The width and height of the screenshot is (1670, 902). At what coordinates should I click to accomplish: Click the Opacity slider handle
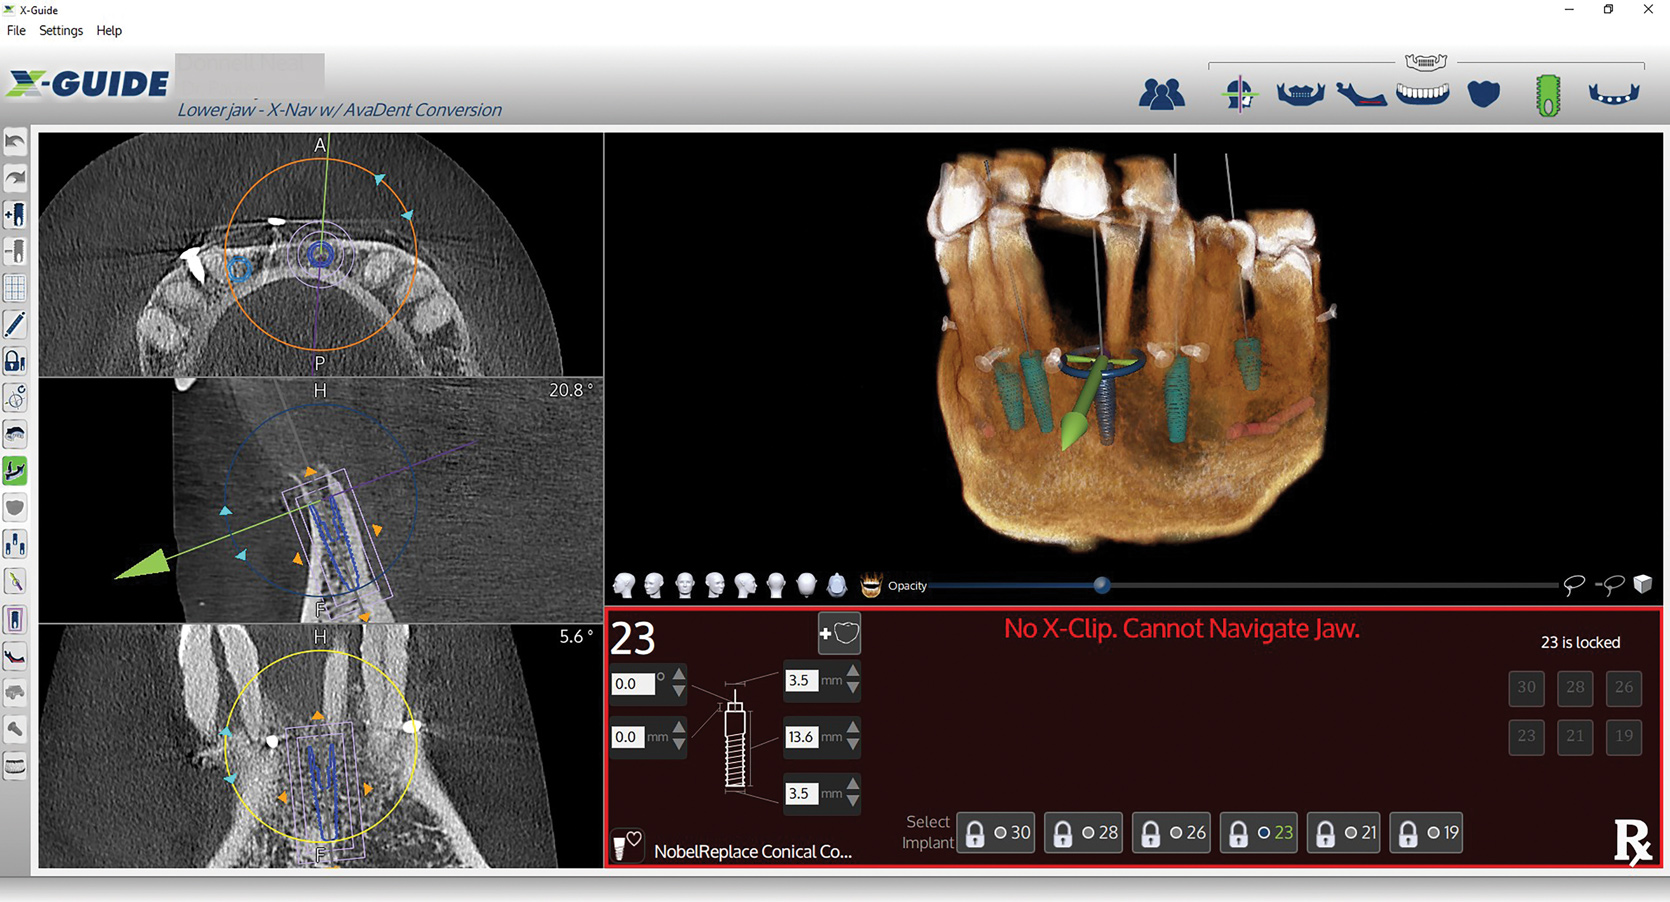tap(1101, 586)
